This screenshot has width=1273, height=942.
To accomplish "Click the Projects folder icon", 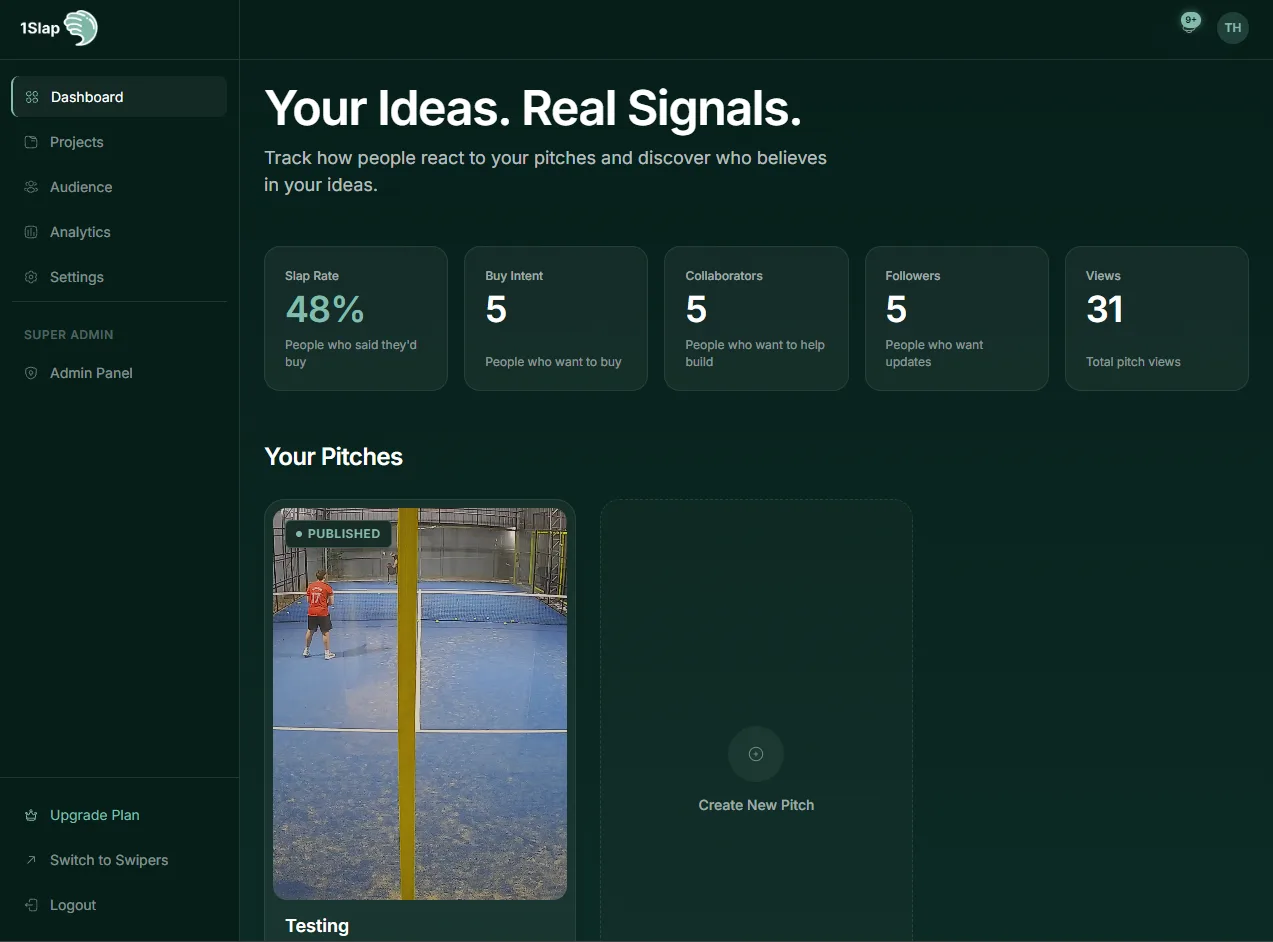I will [31, 142].
